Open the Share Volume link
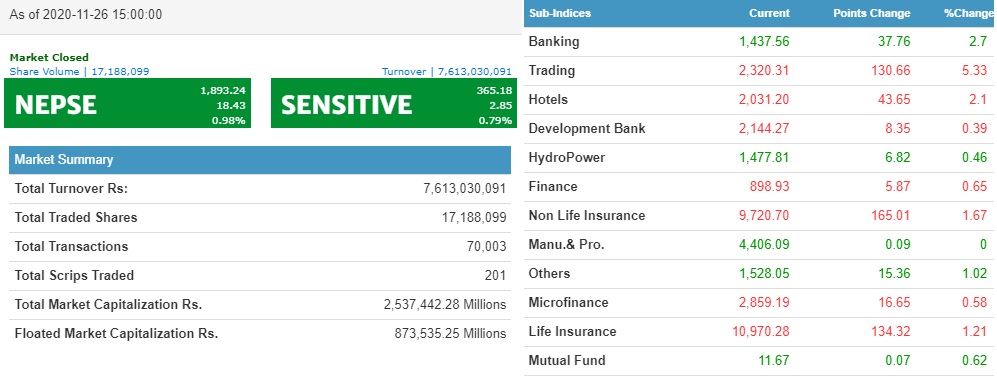The height and width of the screenshot is (391, 997). (x=79, y=71)
